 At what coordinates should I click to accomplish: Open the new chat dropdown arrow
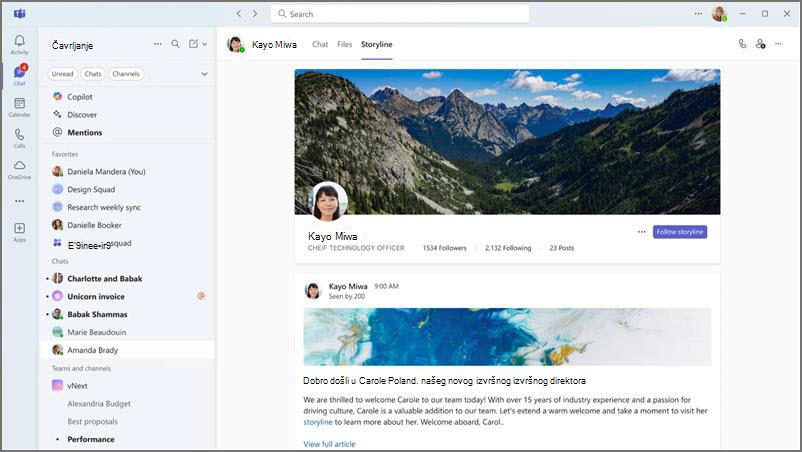[205, 44]
